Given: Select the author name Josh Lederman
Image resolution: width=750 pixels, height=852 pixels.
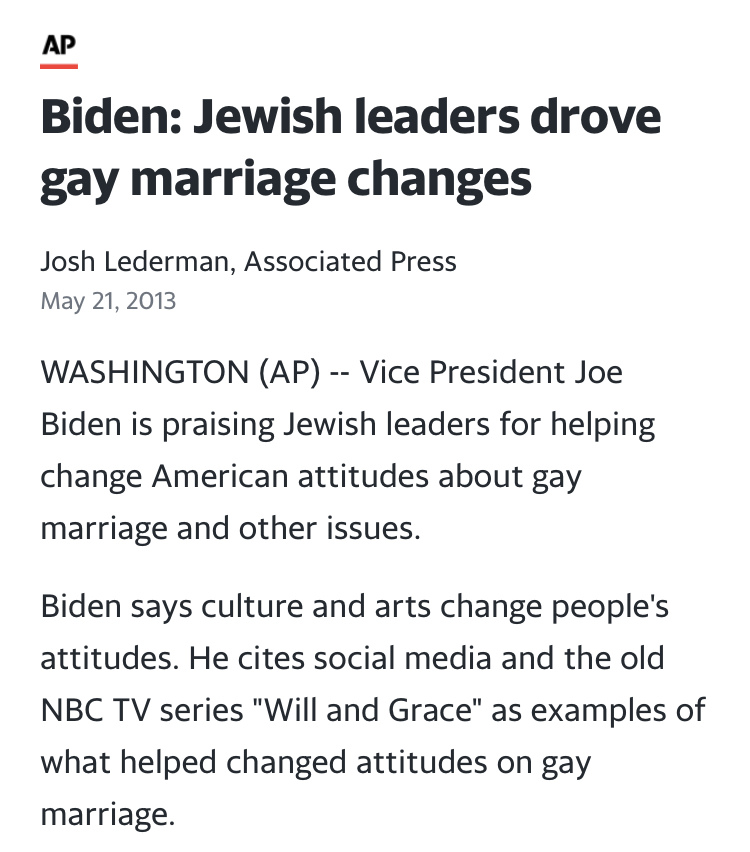Looking at the screenshot, I should [x=135, y=261].
